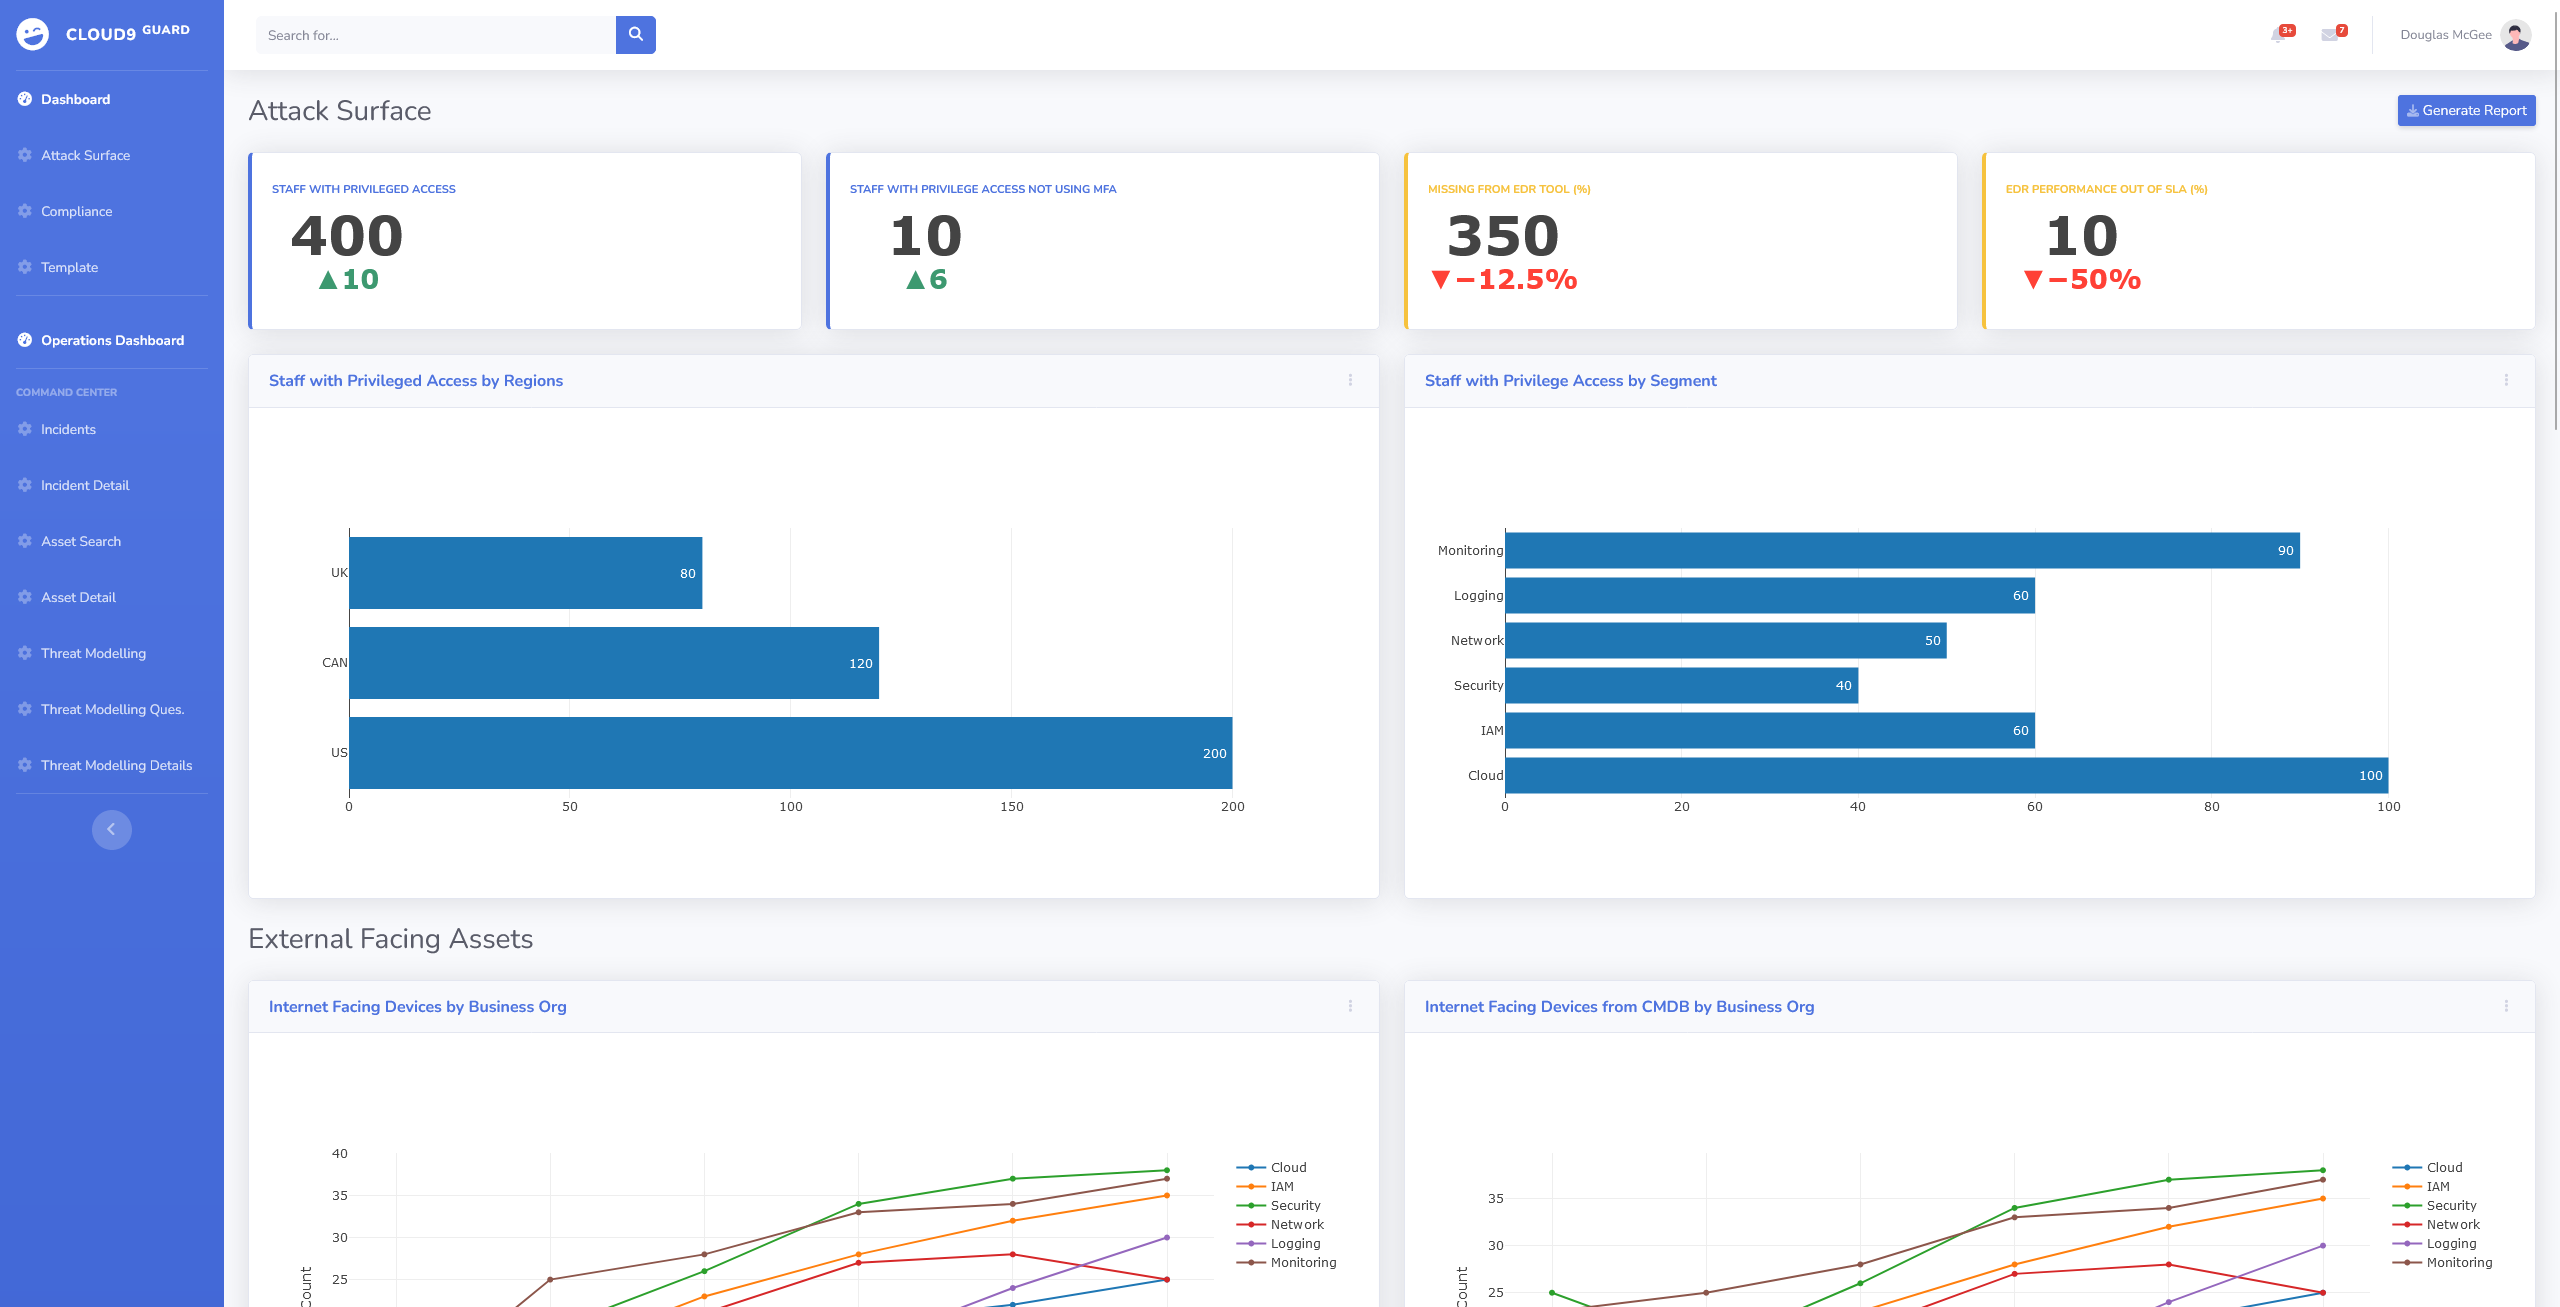Go to Threat Modelling page

93,653
